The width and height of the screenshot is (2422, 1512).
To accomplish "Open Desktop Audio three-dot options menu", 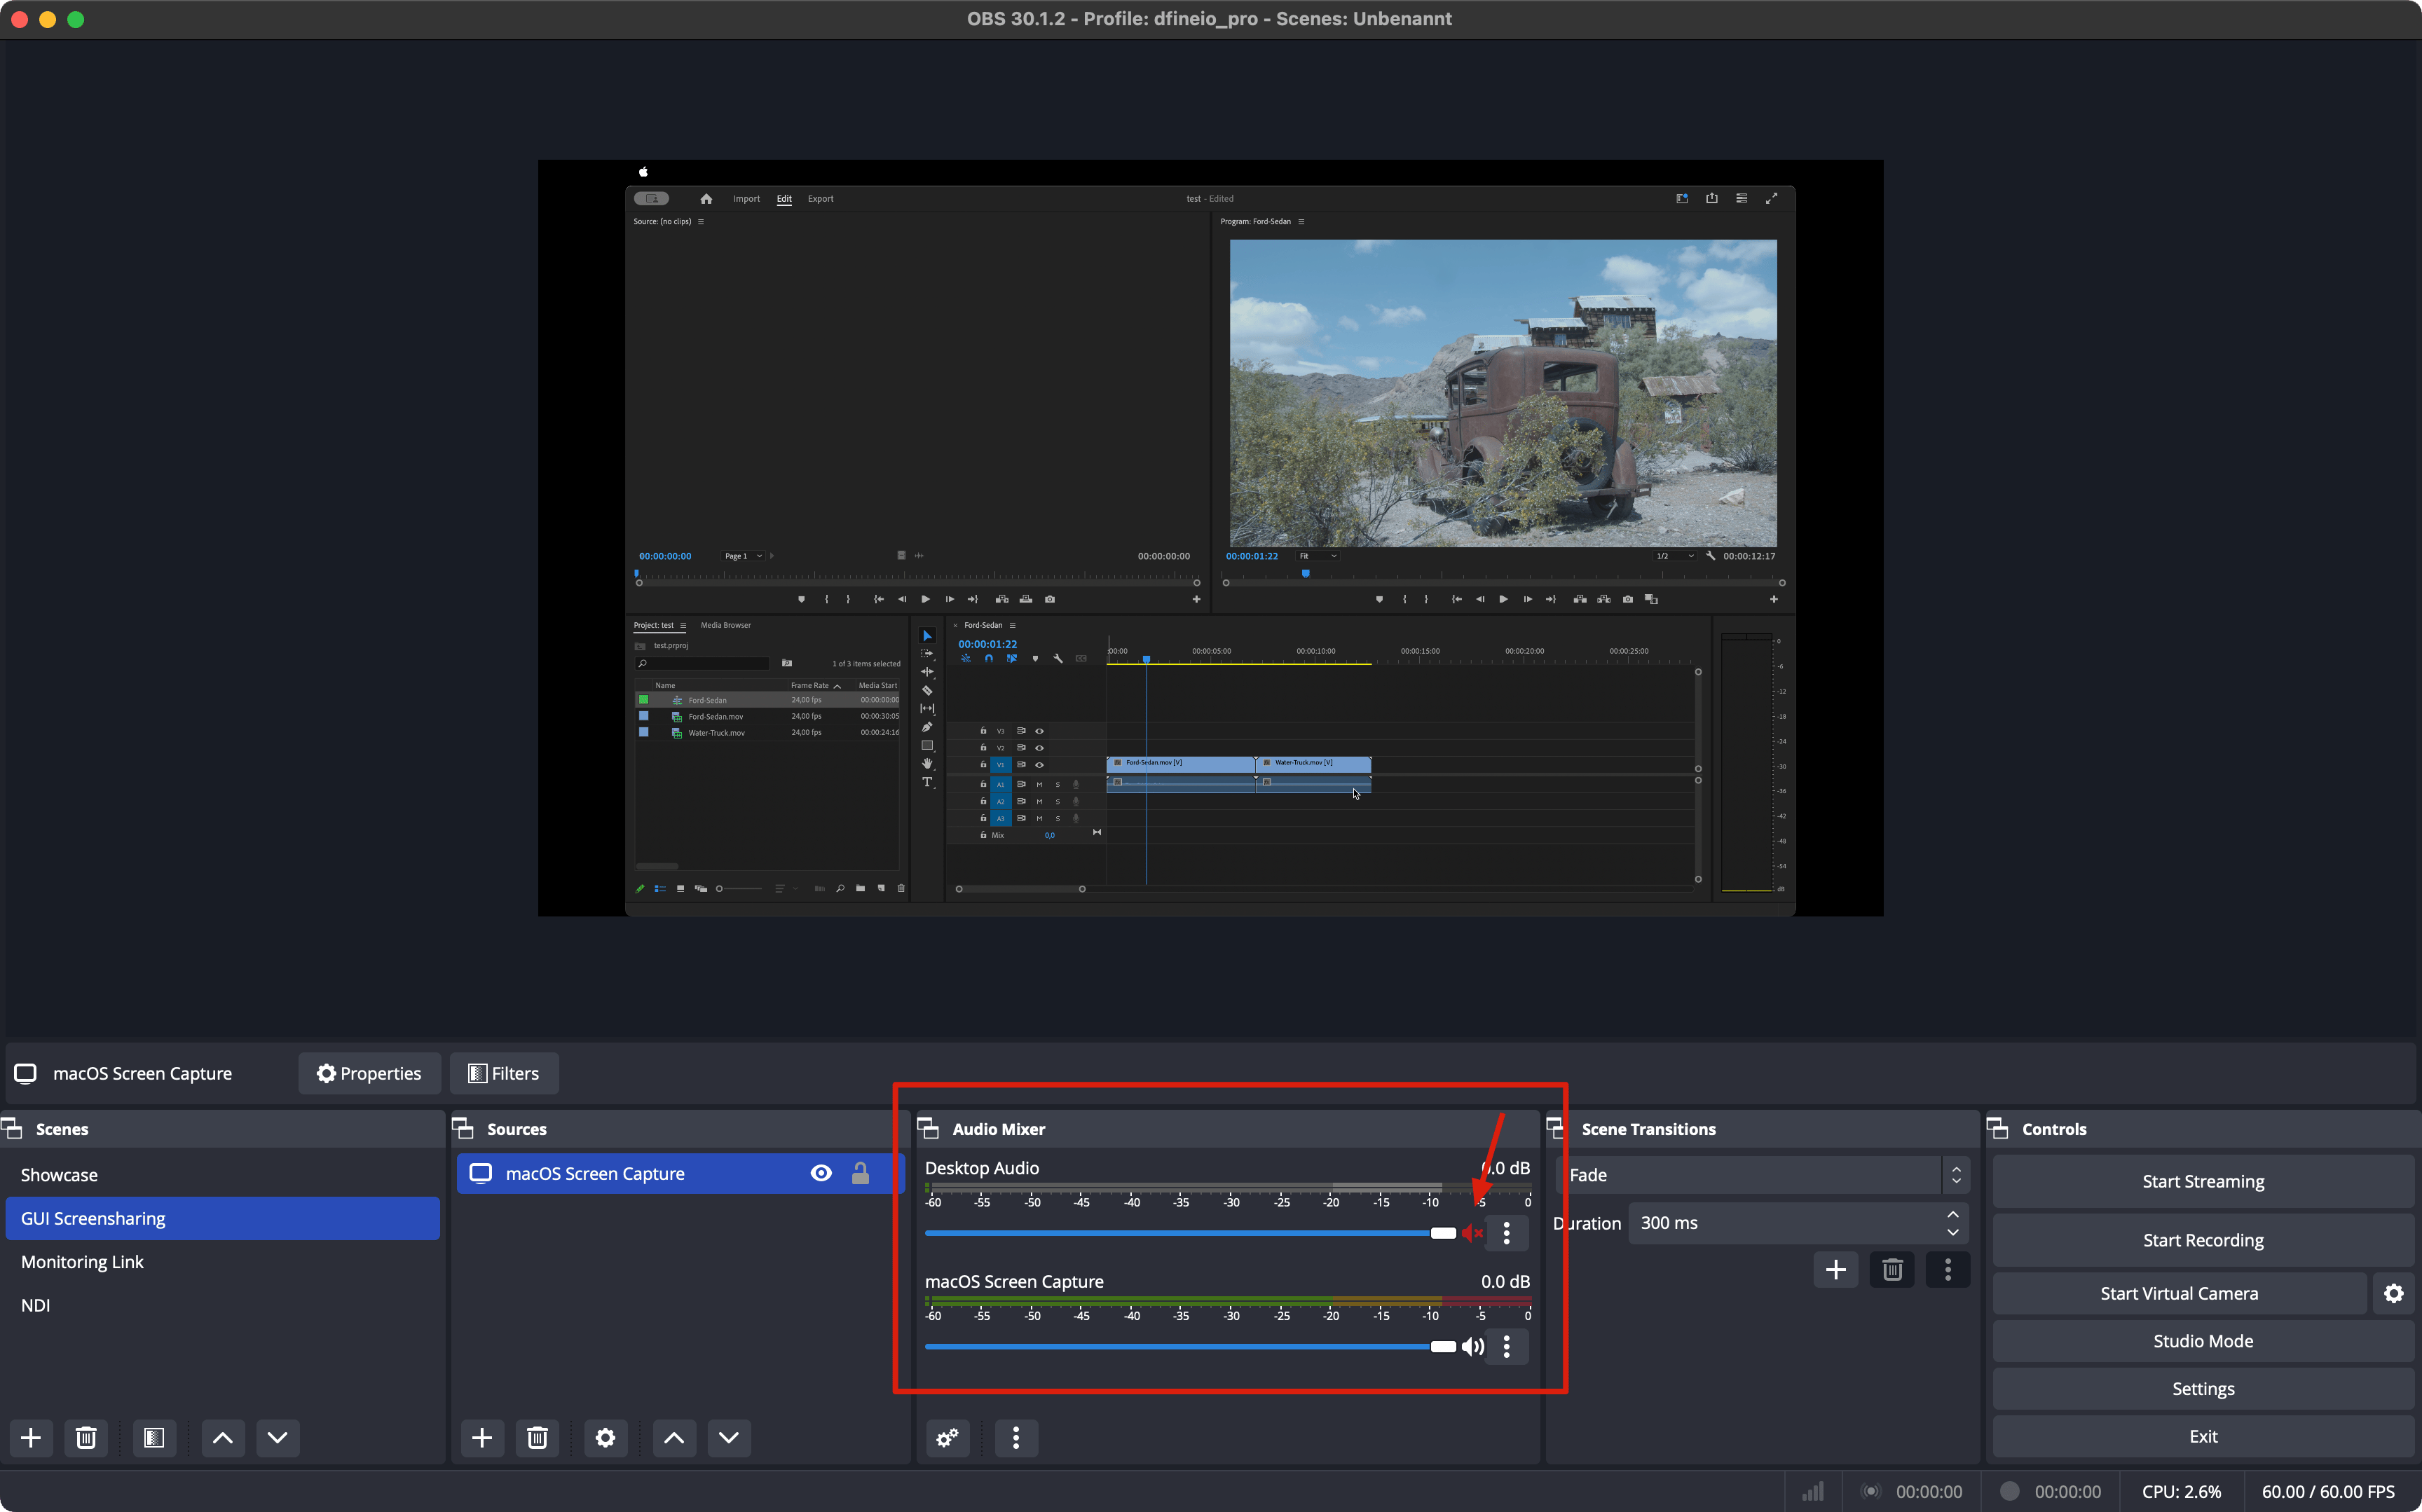I will (x=1507, y=1234).
